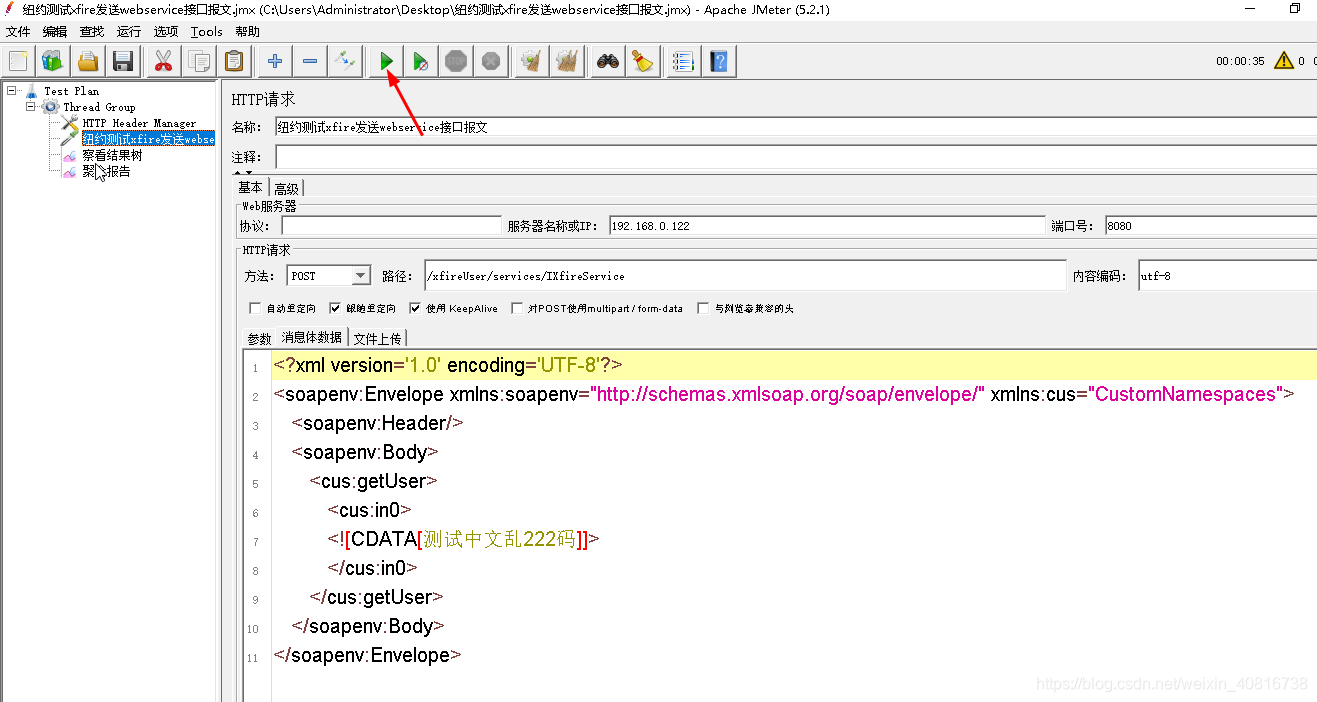Select 聚合报告 listener in tree
The image size is (1317, 702).
click(106, 171)
